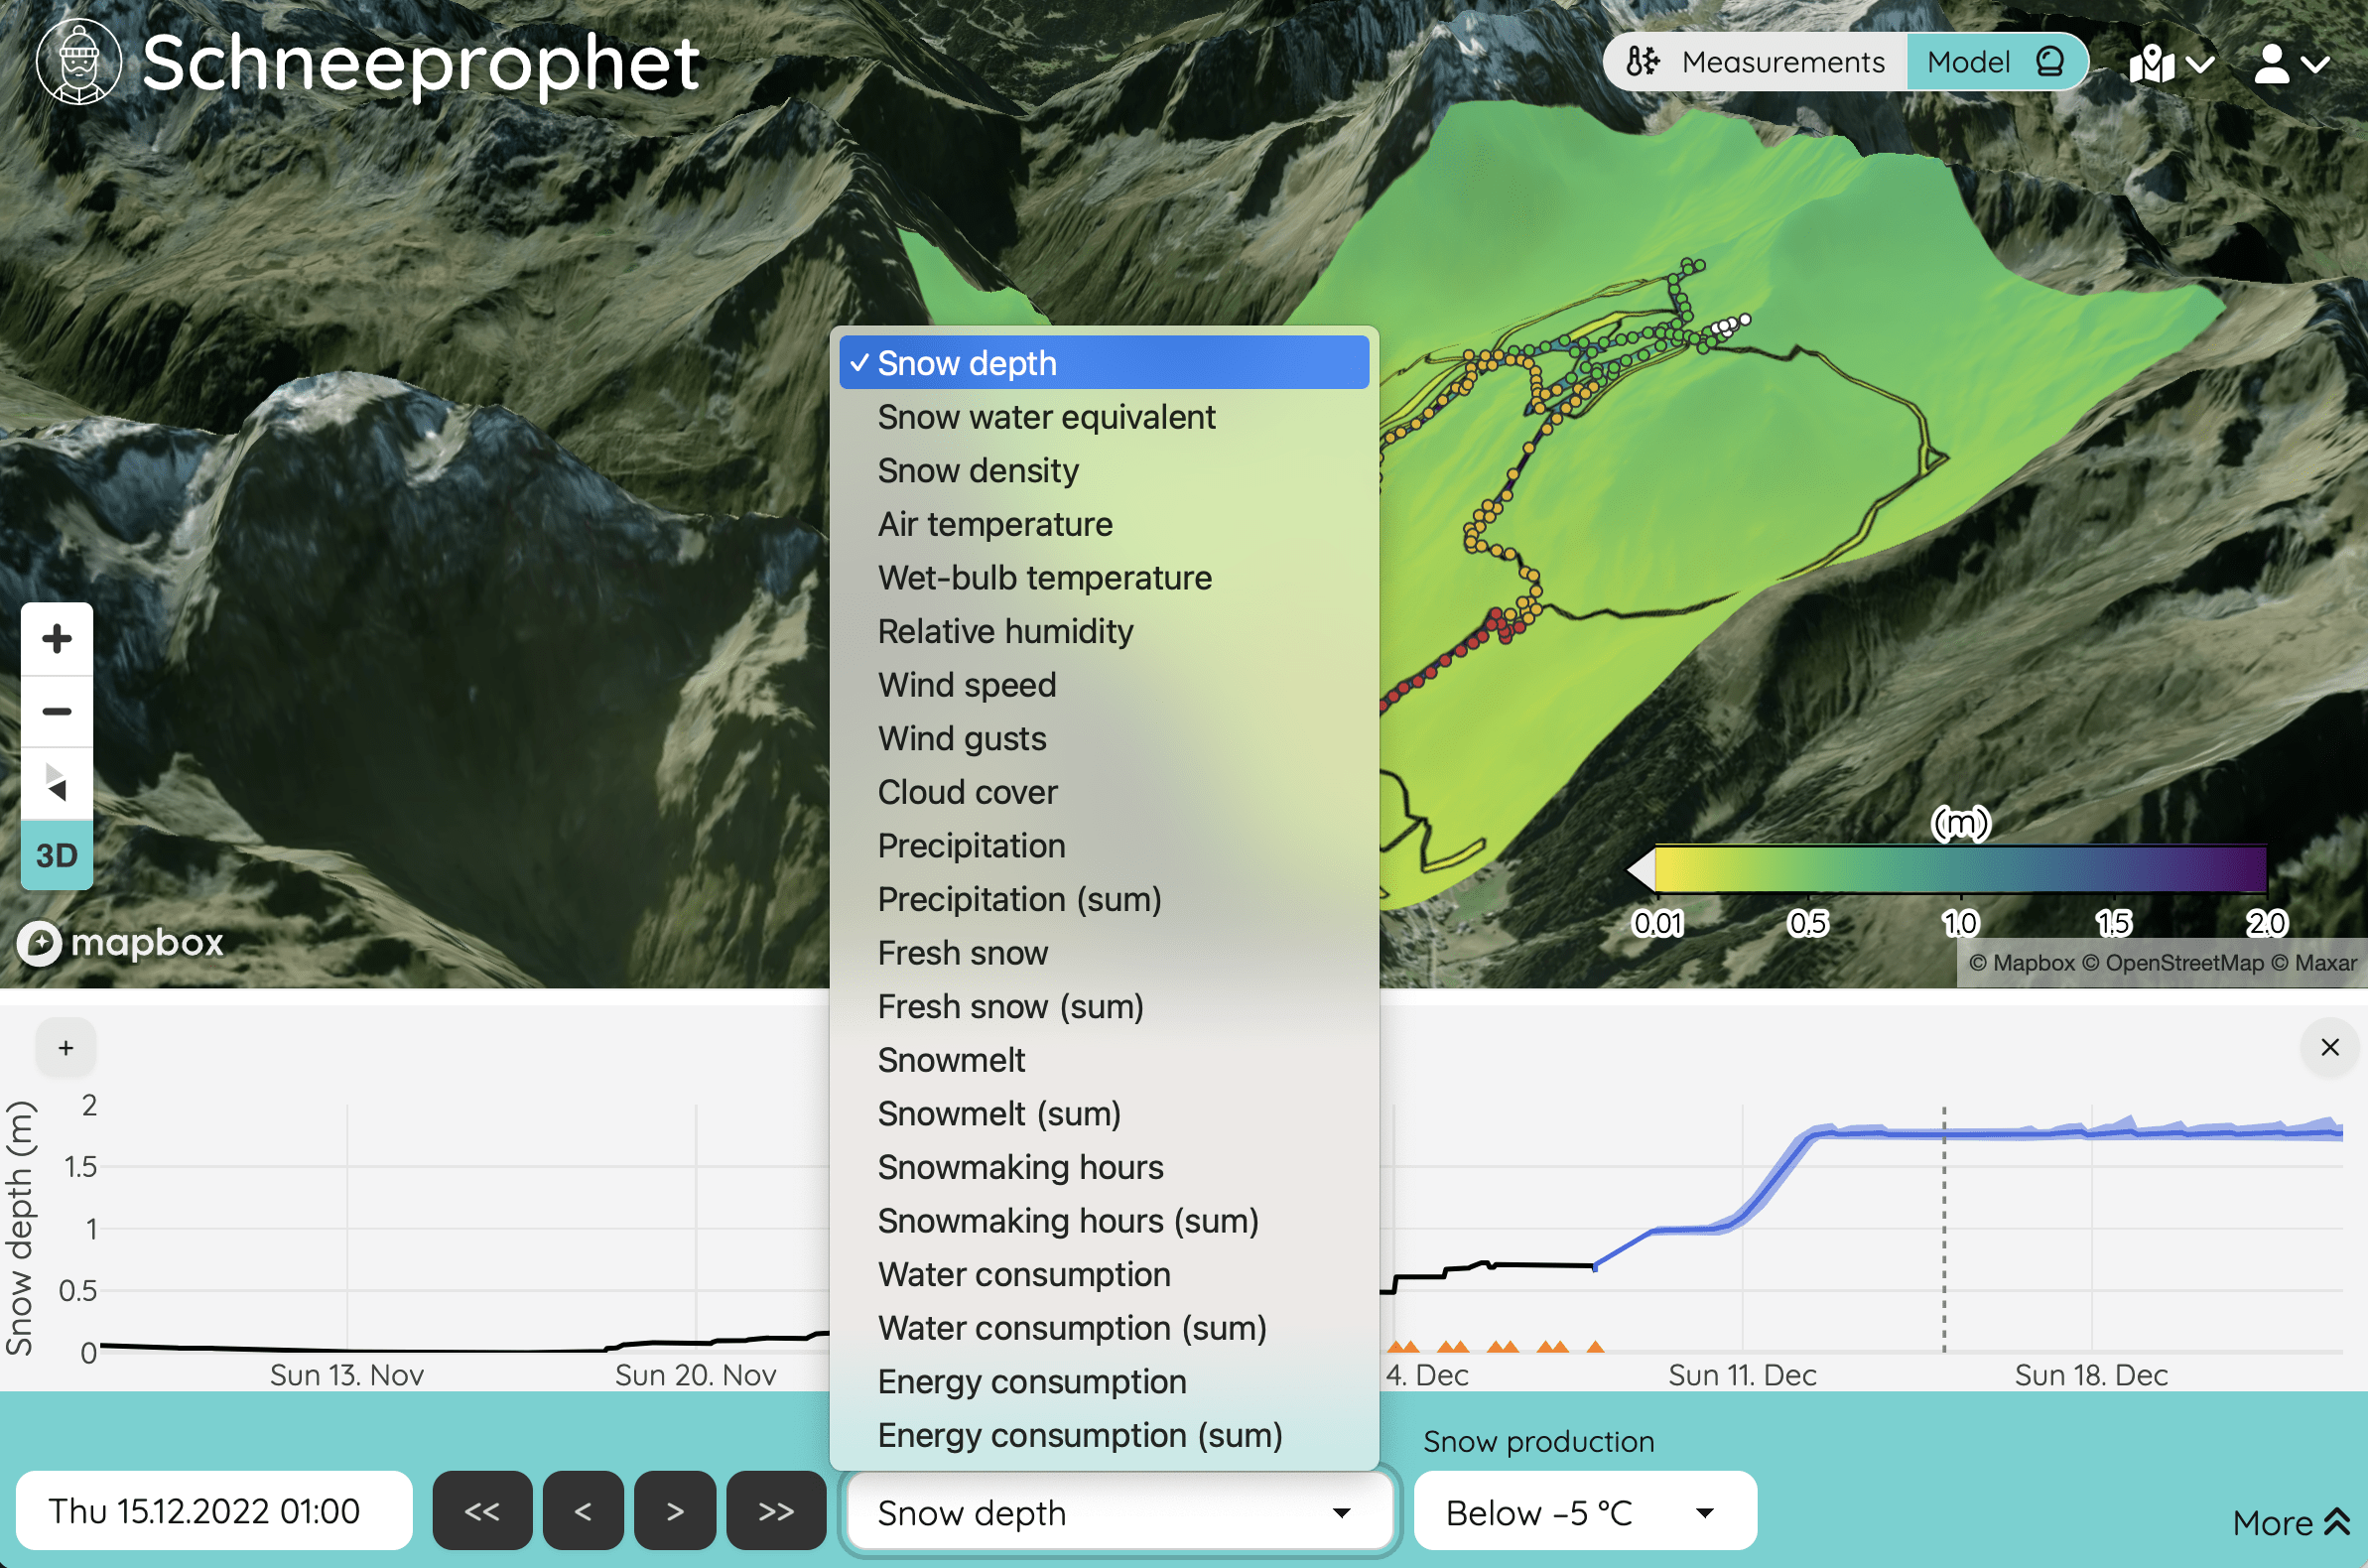Step forward one time step with >
The image size is (2368, 1568).
point(675,1511)
